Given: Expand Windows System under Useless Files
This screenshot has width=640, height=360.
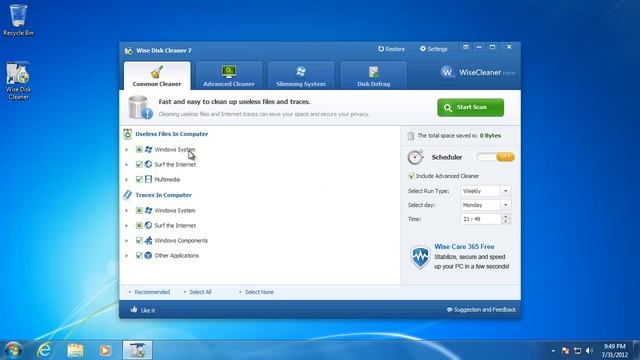Looking at the screenshot, I should pyautogui.click(x=127, y=150).
